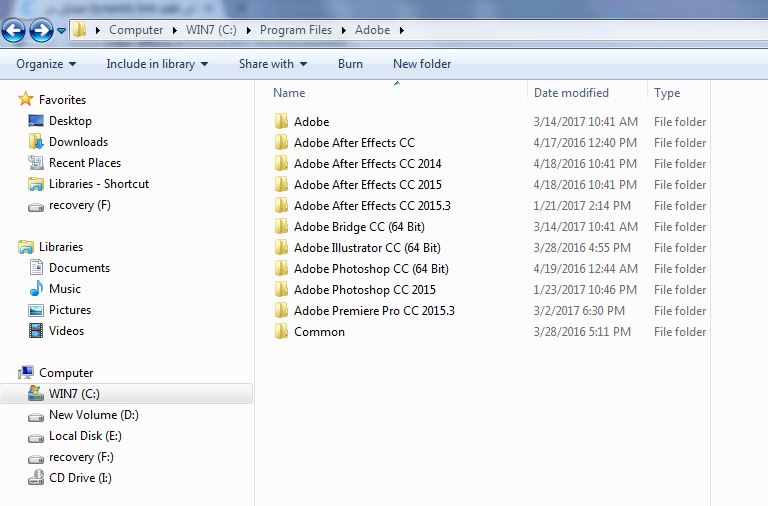
Task: Select the Adobe folder icon in file list
Action: (281, 121)
